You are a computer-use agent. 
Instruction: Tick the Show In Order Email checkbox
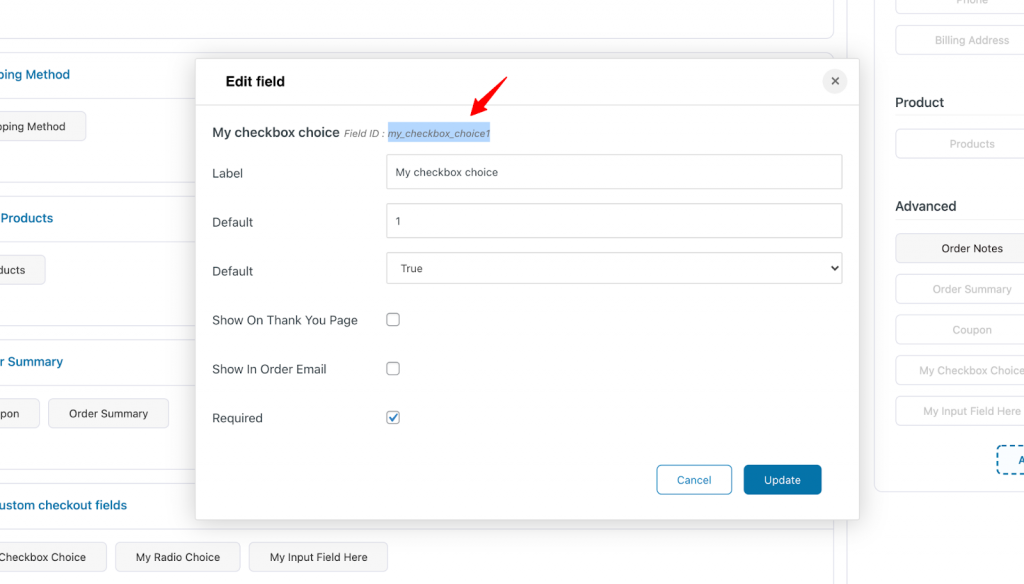393,368
